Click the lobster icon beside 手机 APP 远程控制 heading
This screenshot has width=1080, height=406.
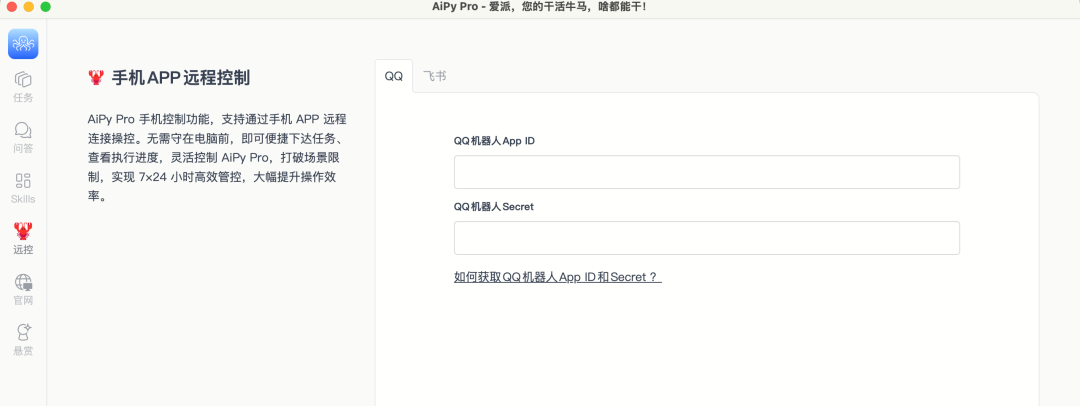[x=96, y=77]
